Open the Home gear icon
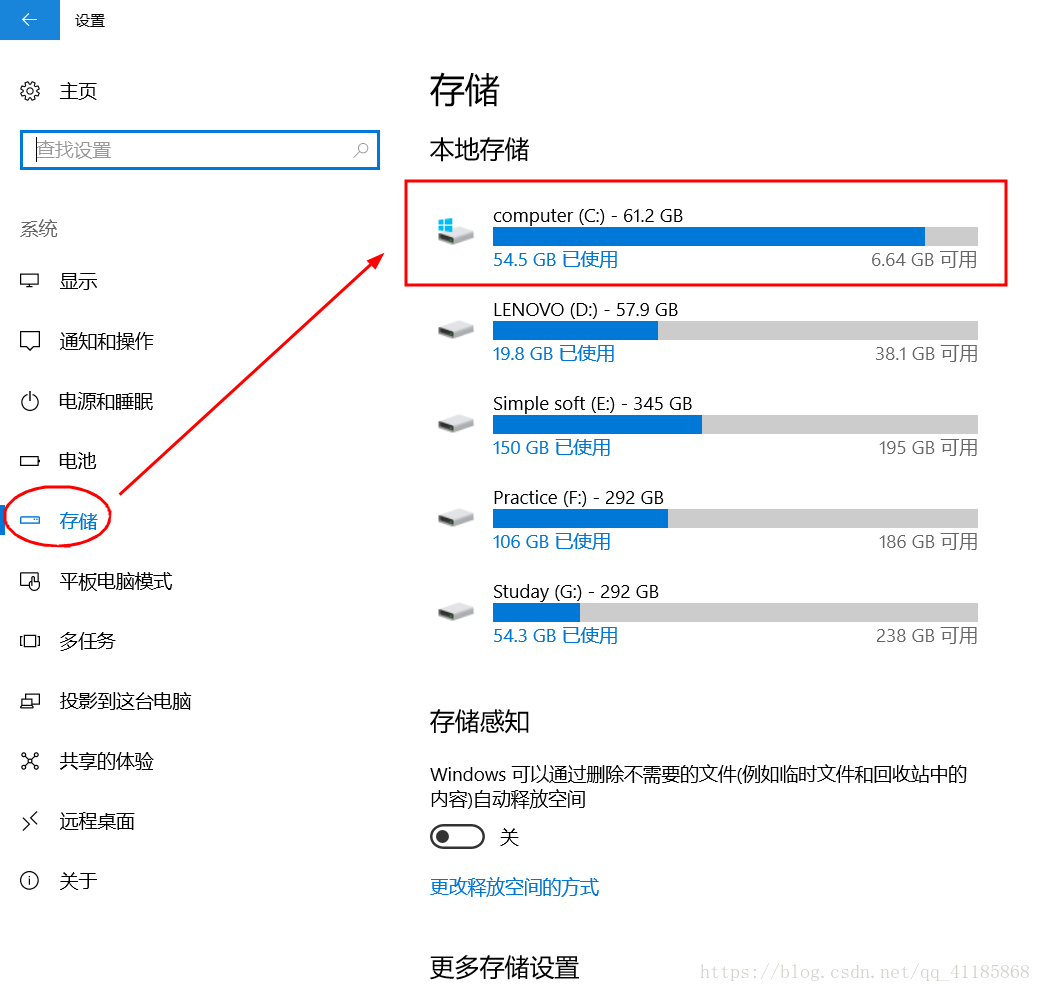Image resolution: width=1041 pixels, height=992 pixels. coord(30,91)
